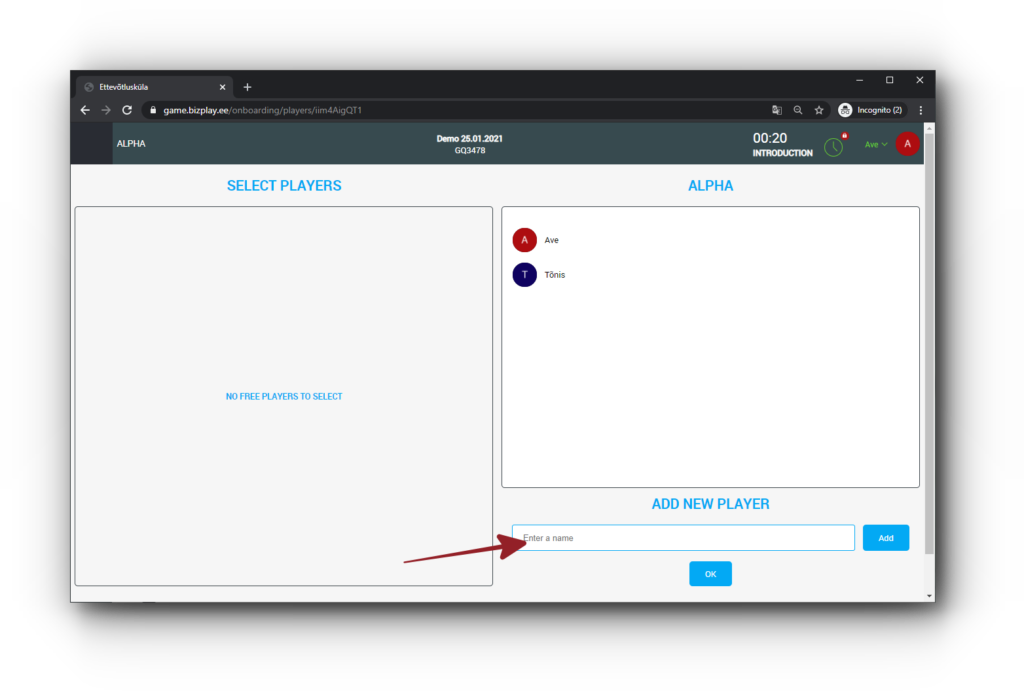This screenshot has width=1024, height=691.
Task: Click the Incognito profile indicator
Action: pos(870,110)
